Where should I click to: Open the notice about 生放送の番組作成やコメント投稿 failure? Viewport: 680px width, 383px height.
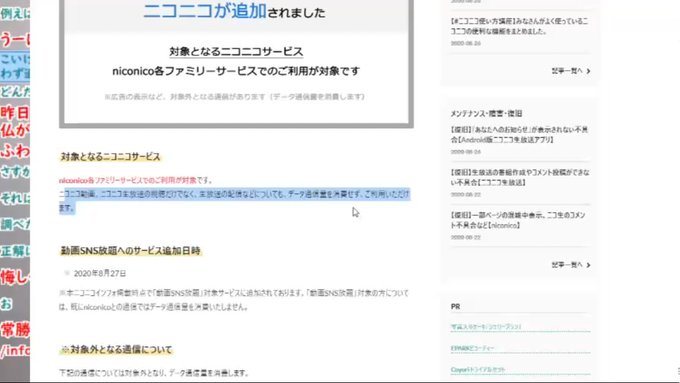[520, 177]
